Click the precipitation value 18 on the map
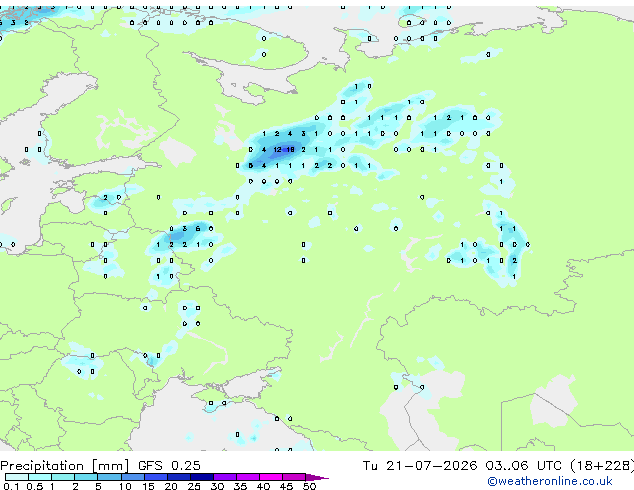634x490 pixels. tap(290, 150)
